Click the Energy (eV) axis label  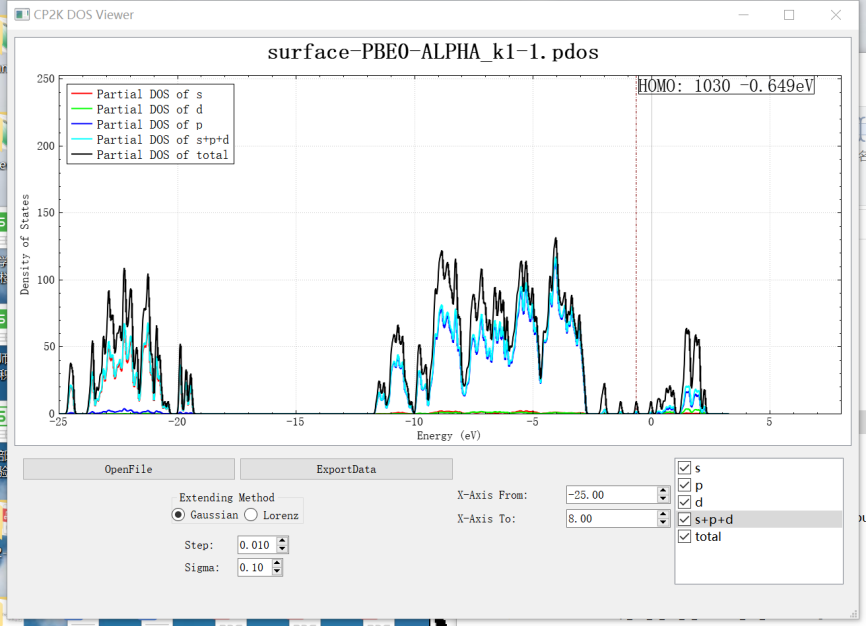pos(448,436)
